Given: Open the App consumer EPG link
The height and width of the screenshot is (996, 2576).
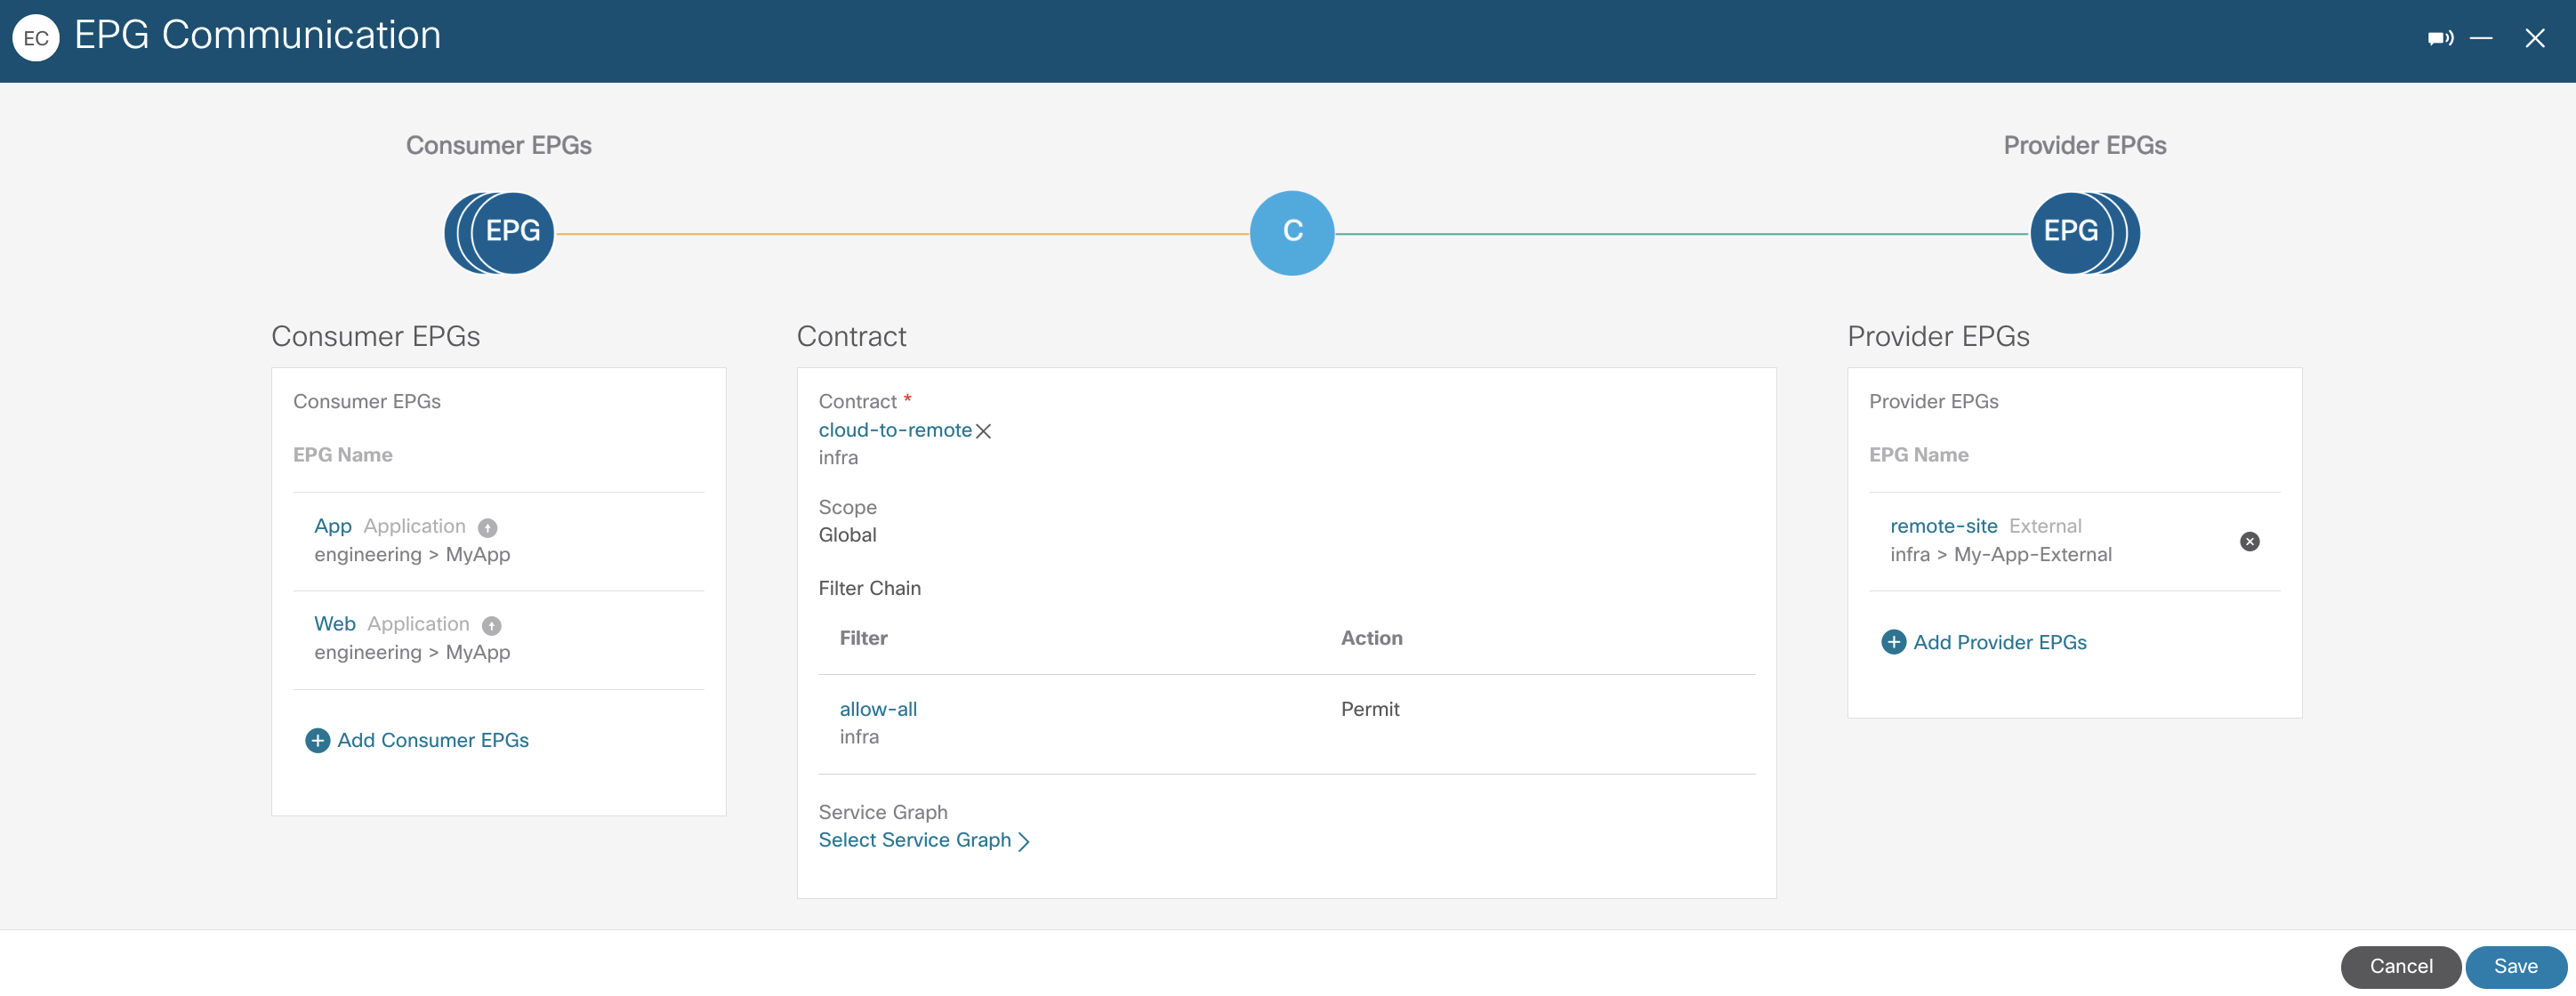Looking at the screenshot, I should [x=332, y=526].
